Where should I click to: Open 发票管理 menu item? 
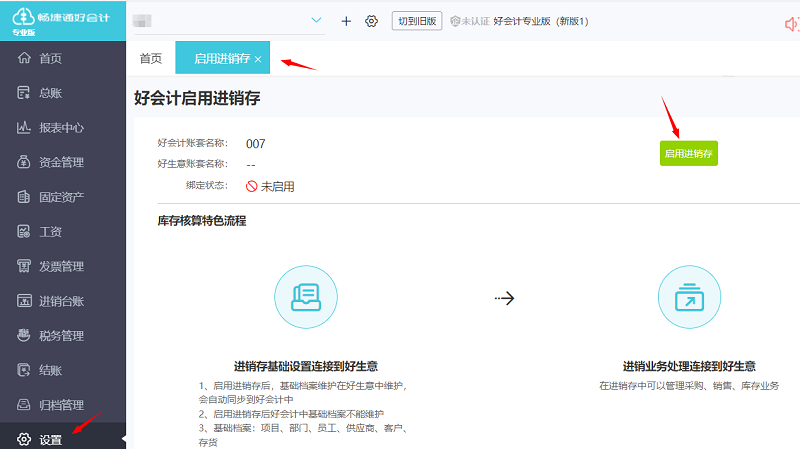click(63, 266)
